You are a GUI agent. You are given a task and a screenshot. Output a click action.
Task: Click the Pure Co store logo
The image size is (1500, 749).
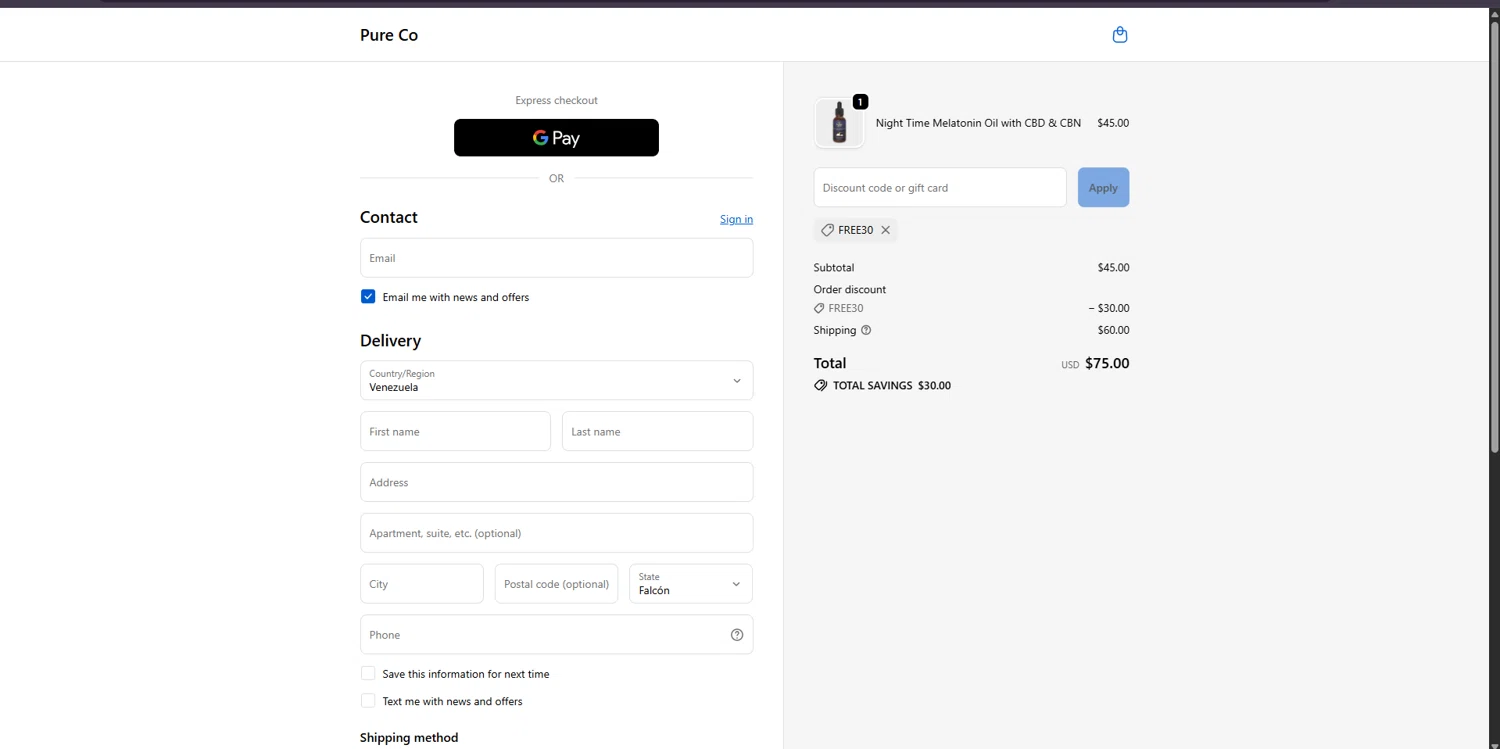coord(389,35)
